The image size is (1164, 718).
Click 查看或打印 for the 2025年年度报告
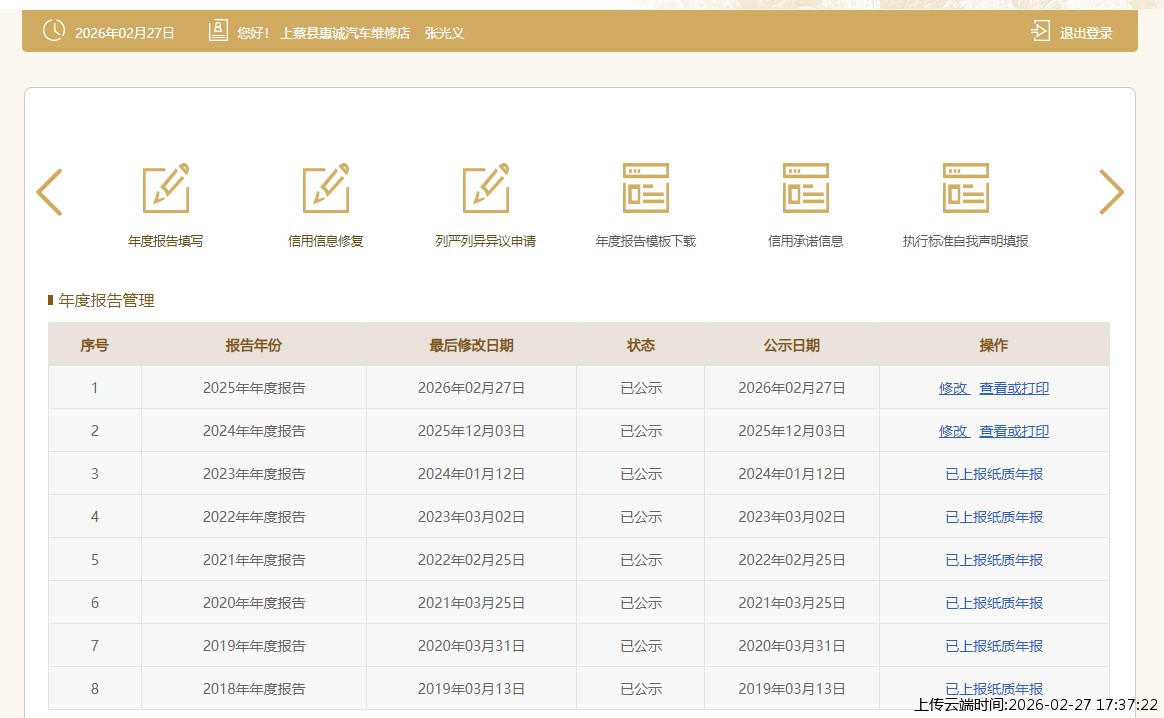tap(1014, 388)
